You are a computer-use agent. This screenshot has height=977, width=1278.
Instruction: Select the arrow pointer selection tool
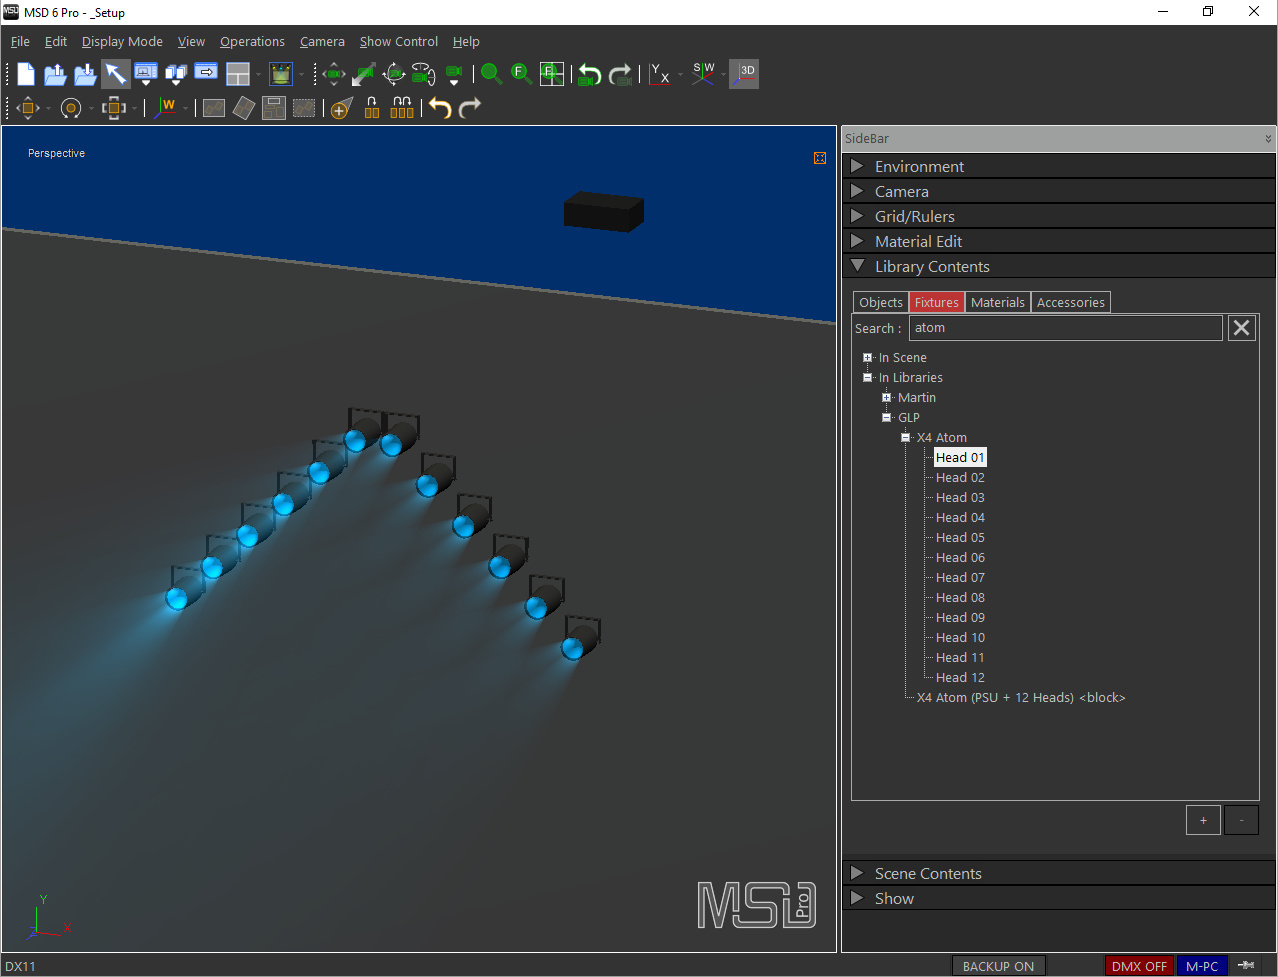point(116,74)
